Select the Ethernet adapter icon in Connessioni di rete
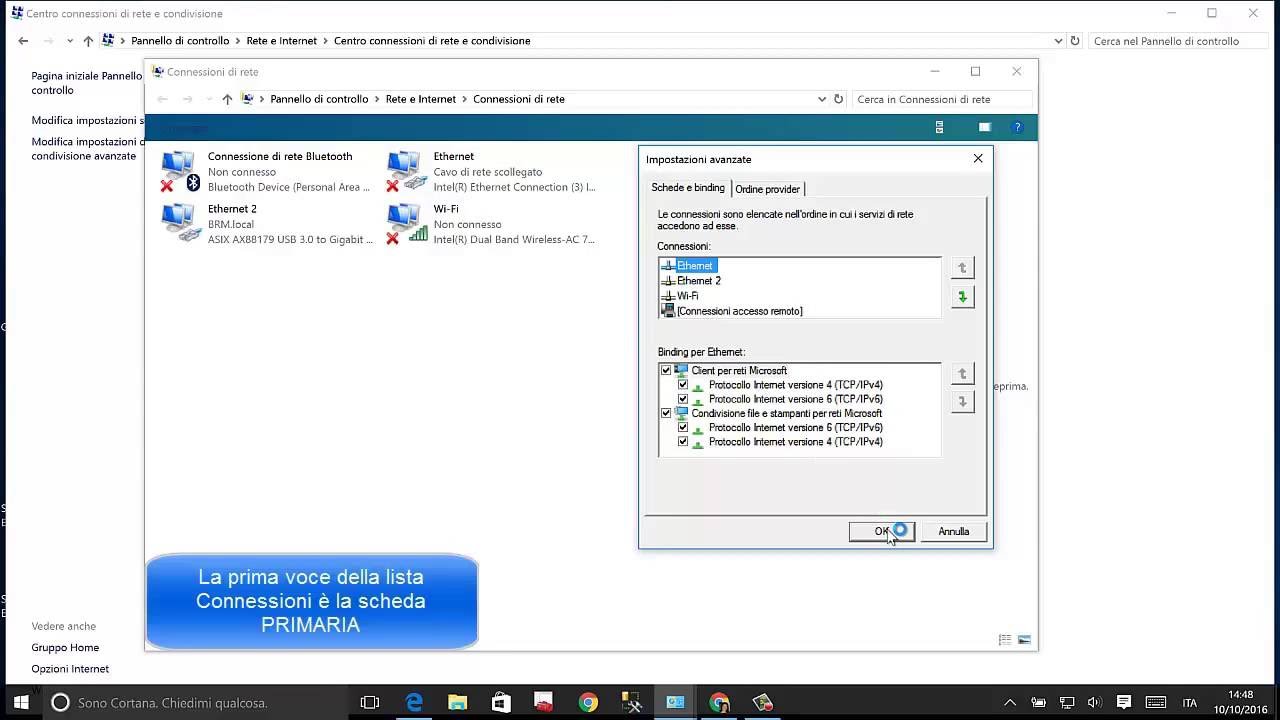Viewport: 1280px width, 720px height. 406,171
